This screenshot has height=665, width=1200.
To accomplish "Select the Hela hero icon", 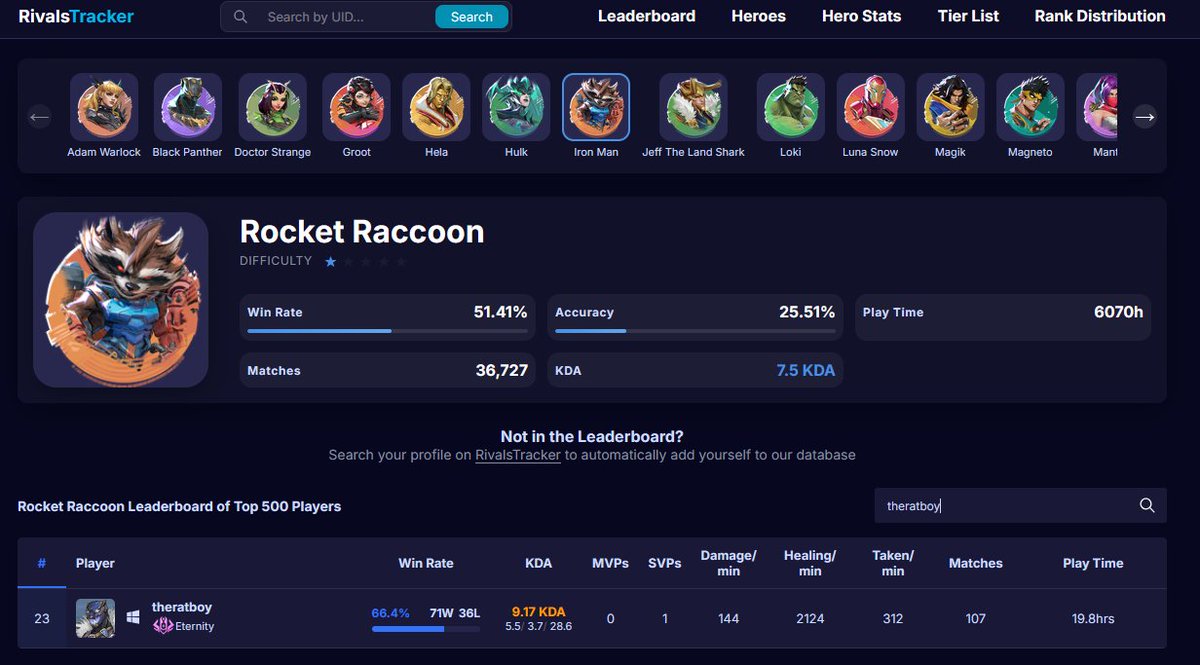I will point(436,107).
